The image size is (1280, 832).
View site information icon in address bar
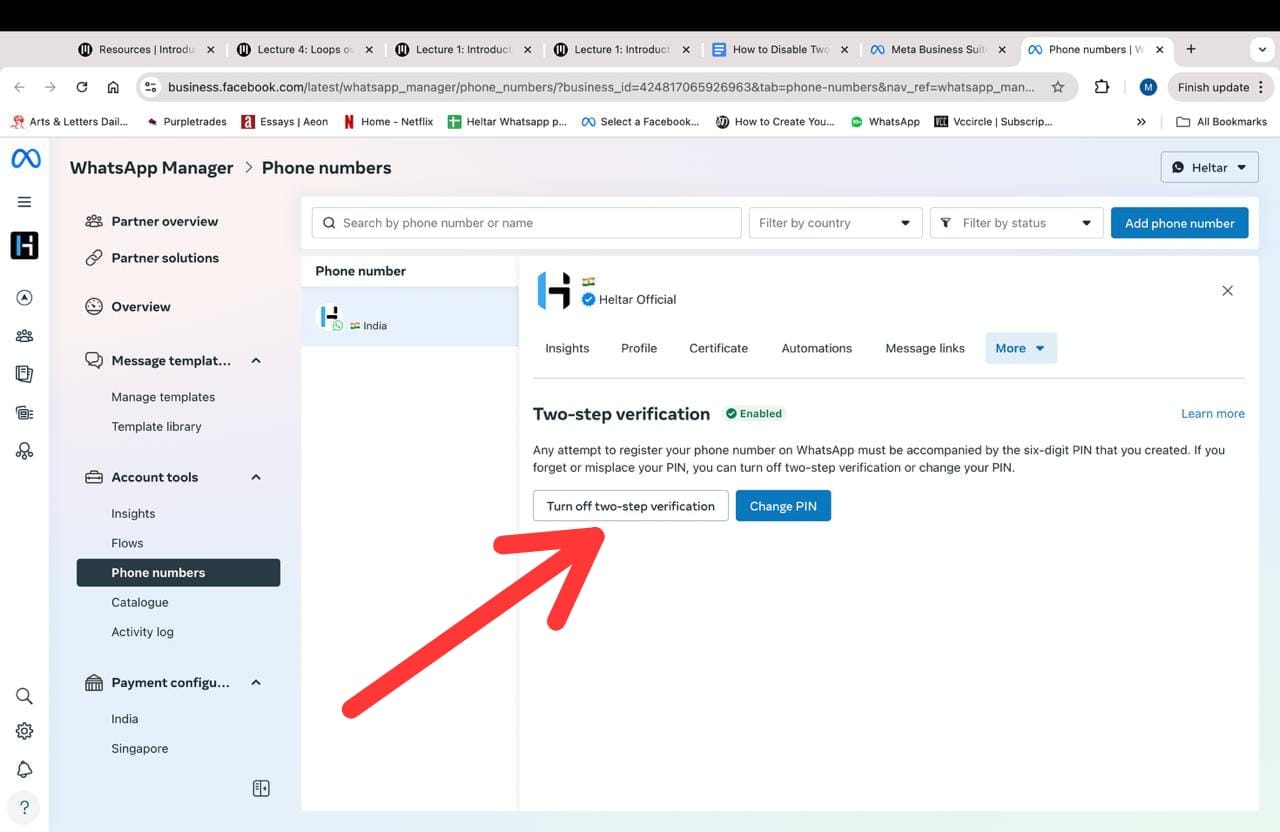151,87
